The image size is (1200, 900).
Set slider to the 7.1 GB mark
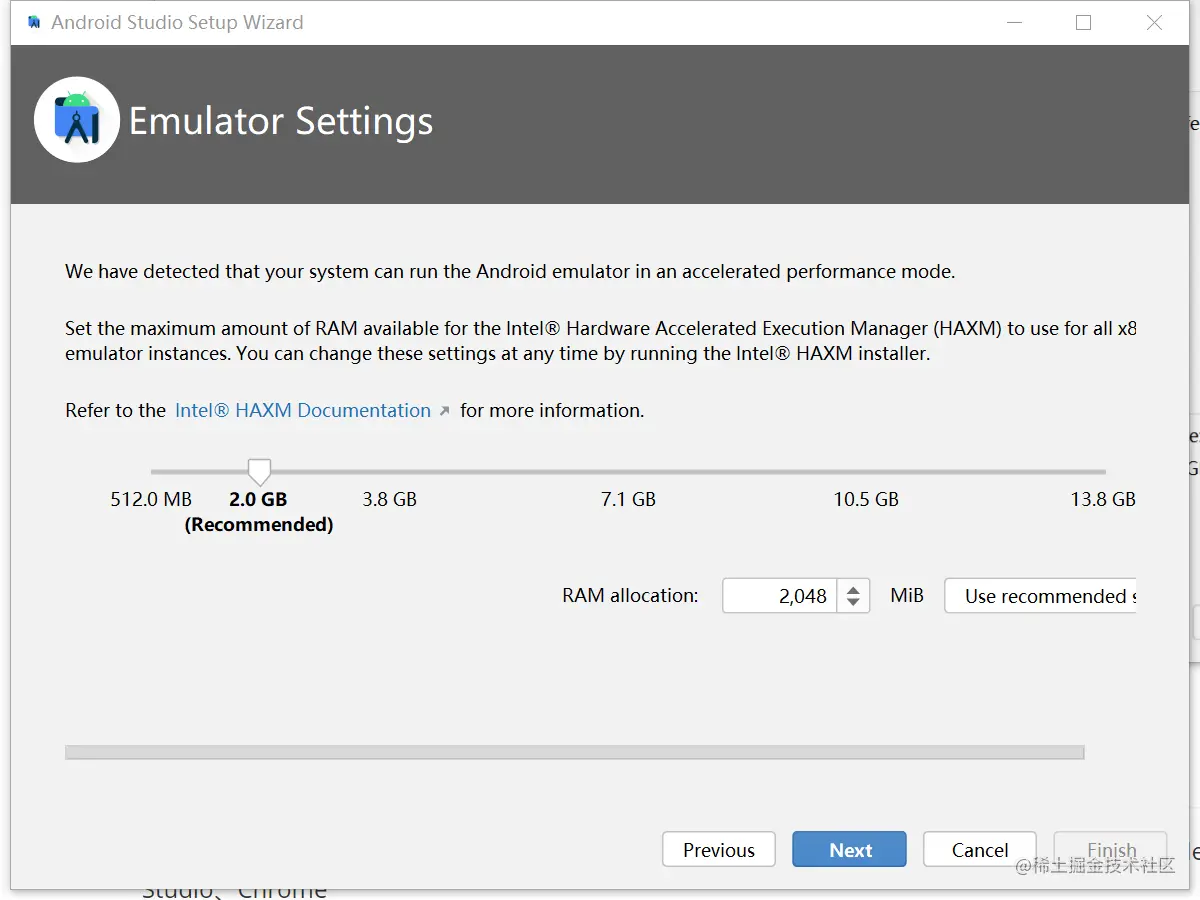tap(628, 499)
